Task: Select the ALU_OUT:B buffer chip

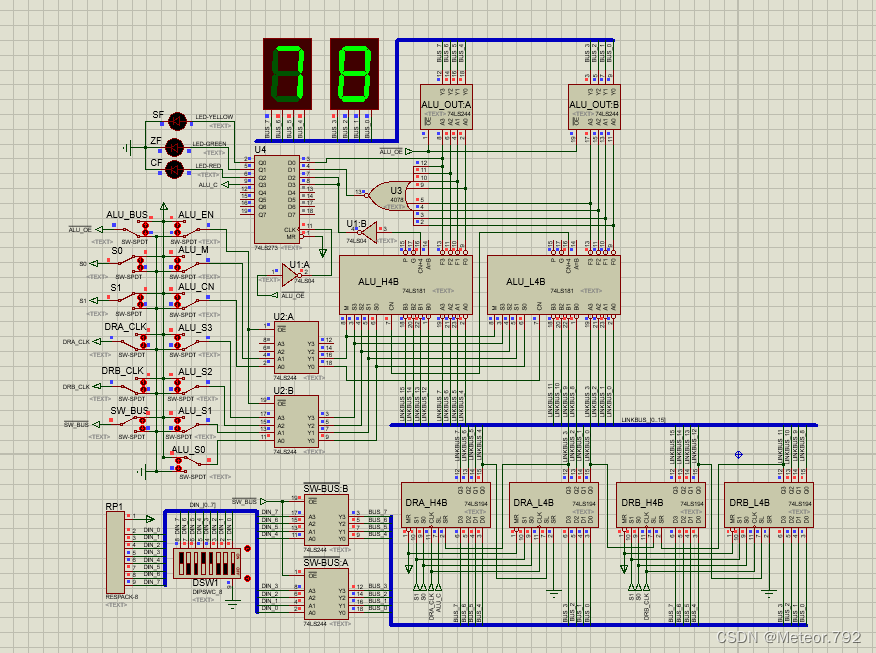Action: click(x=594, y=107)
